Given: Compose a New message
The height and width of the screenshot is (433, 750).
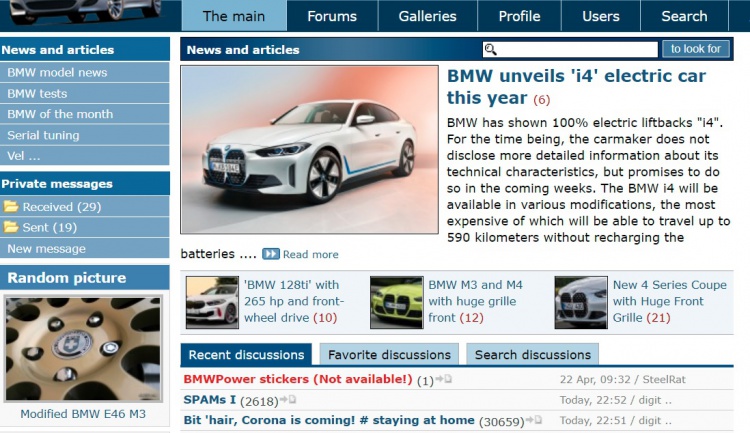Looking at the screenshot, I should [46, 248].
